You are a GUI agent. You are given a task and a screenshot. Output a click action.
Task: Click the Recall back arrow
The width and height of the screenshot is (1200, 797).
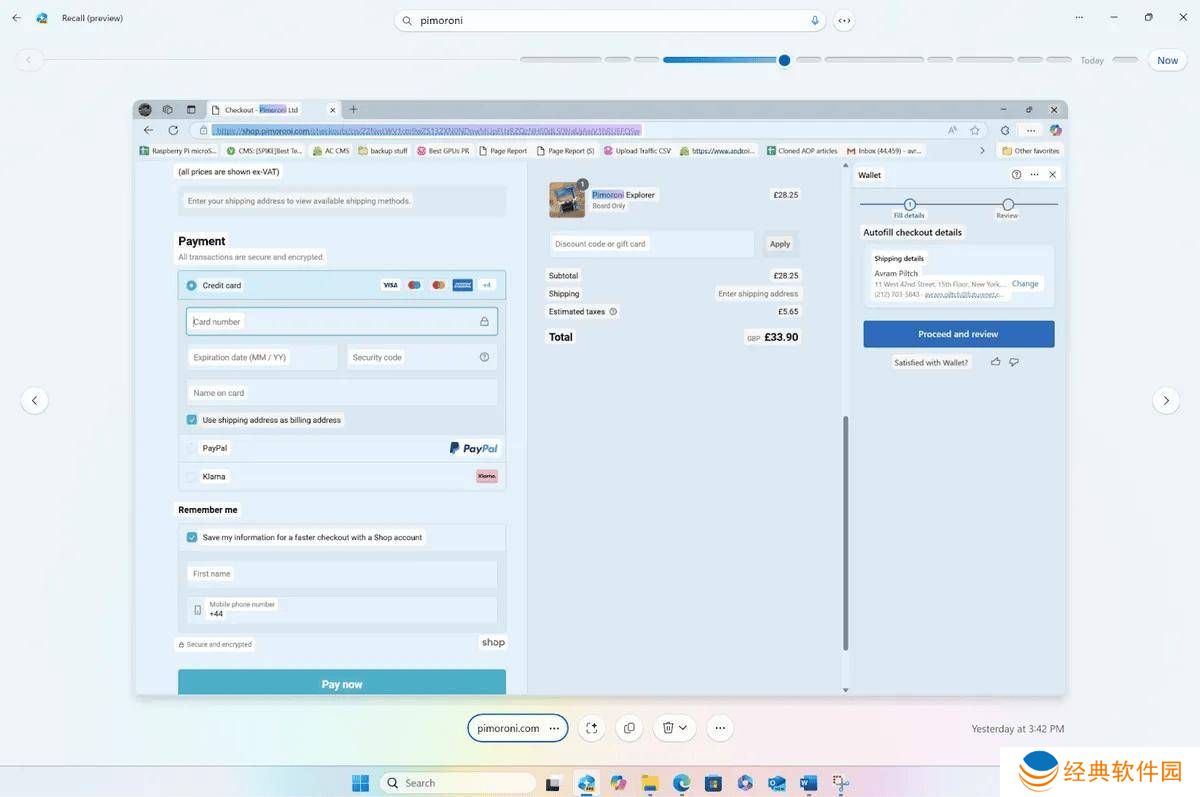(16, 18)
